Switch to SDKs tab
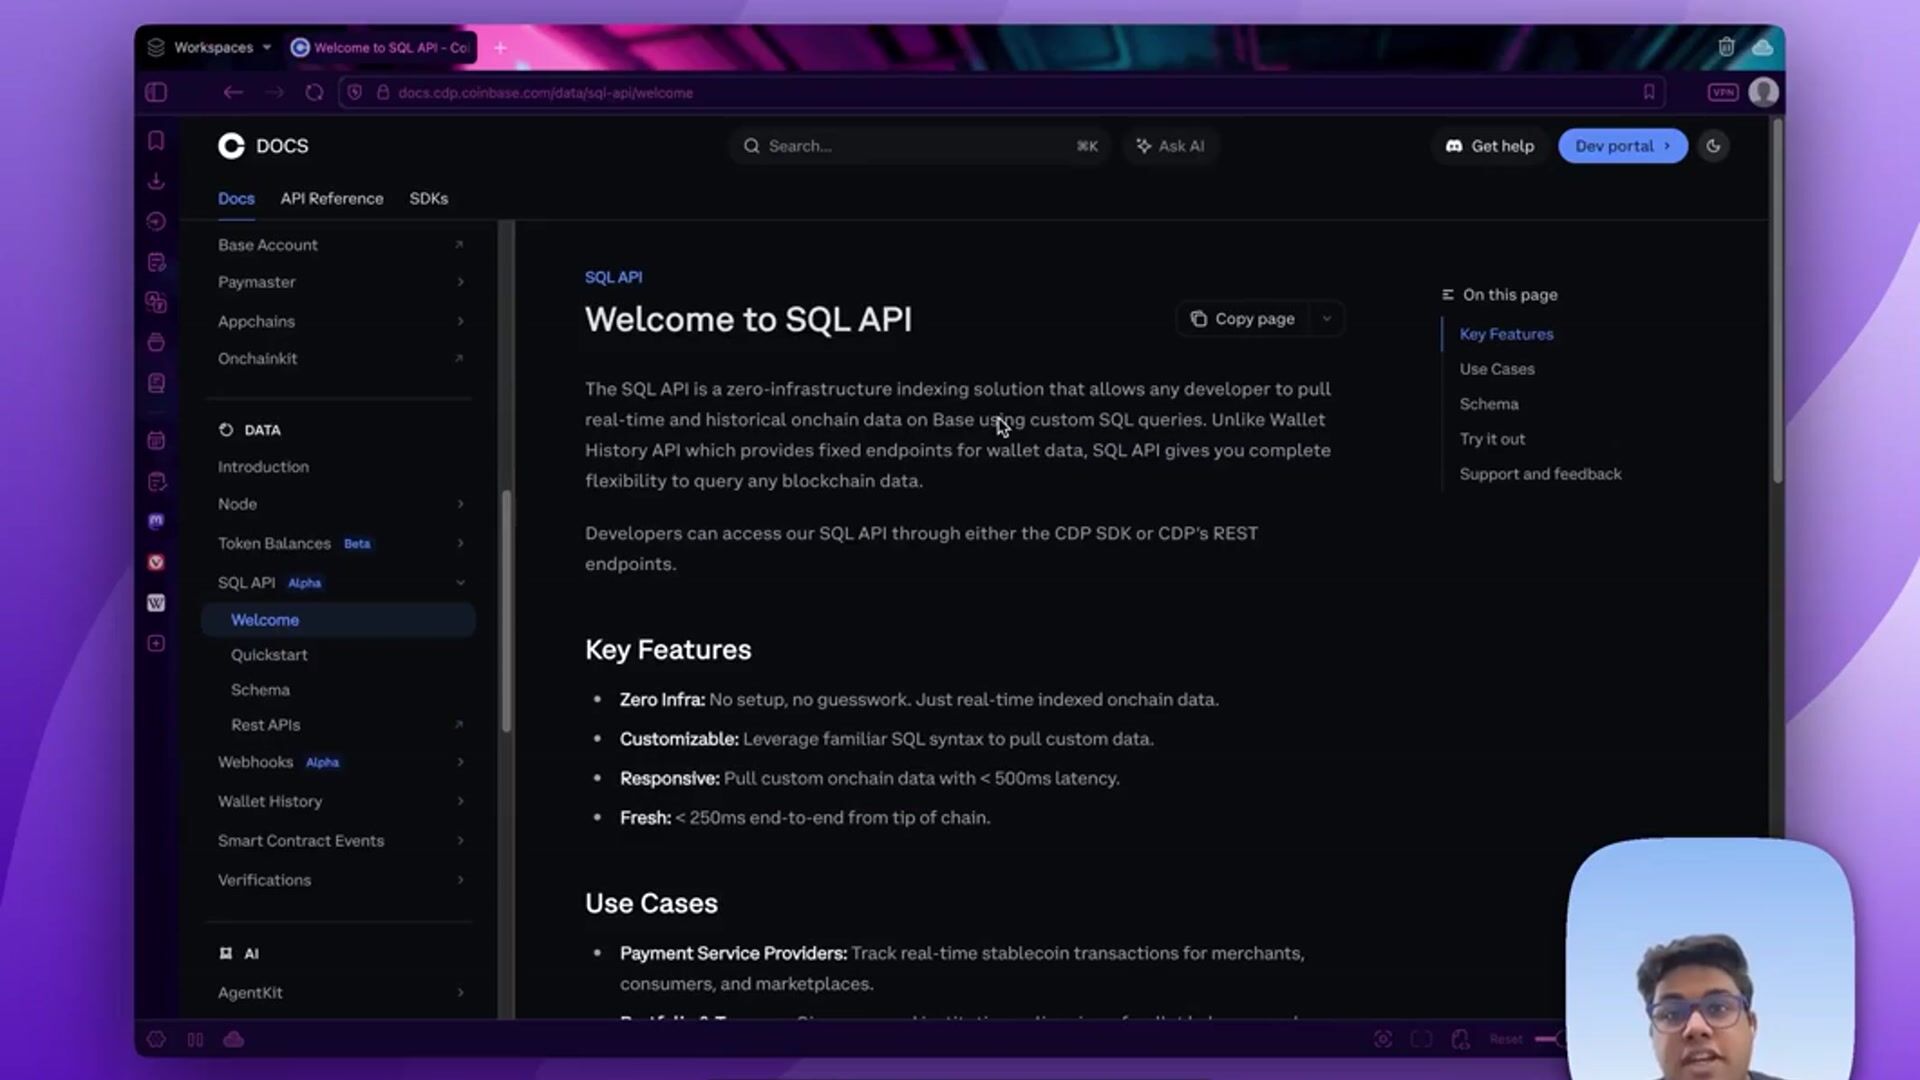1920x1080 pixels. point(428,198)
